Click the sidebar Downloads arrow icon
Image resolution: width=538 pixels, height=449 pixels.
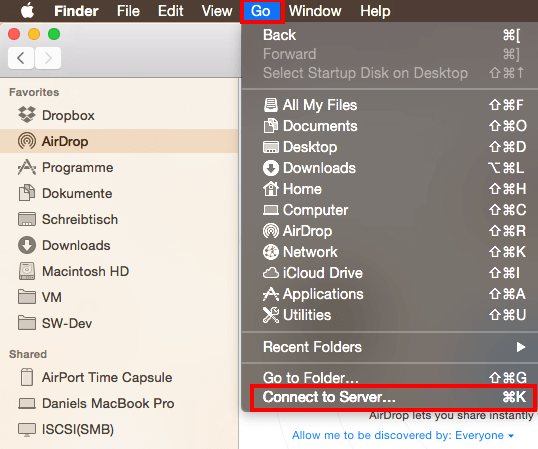click(x=27, y=245)
